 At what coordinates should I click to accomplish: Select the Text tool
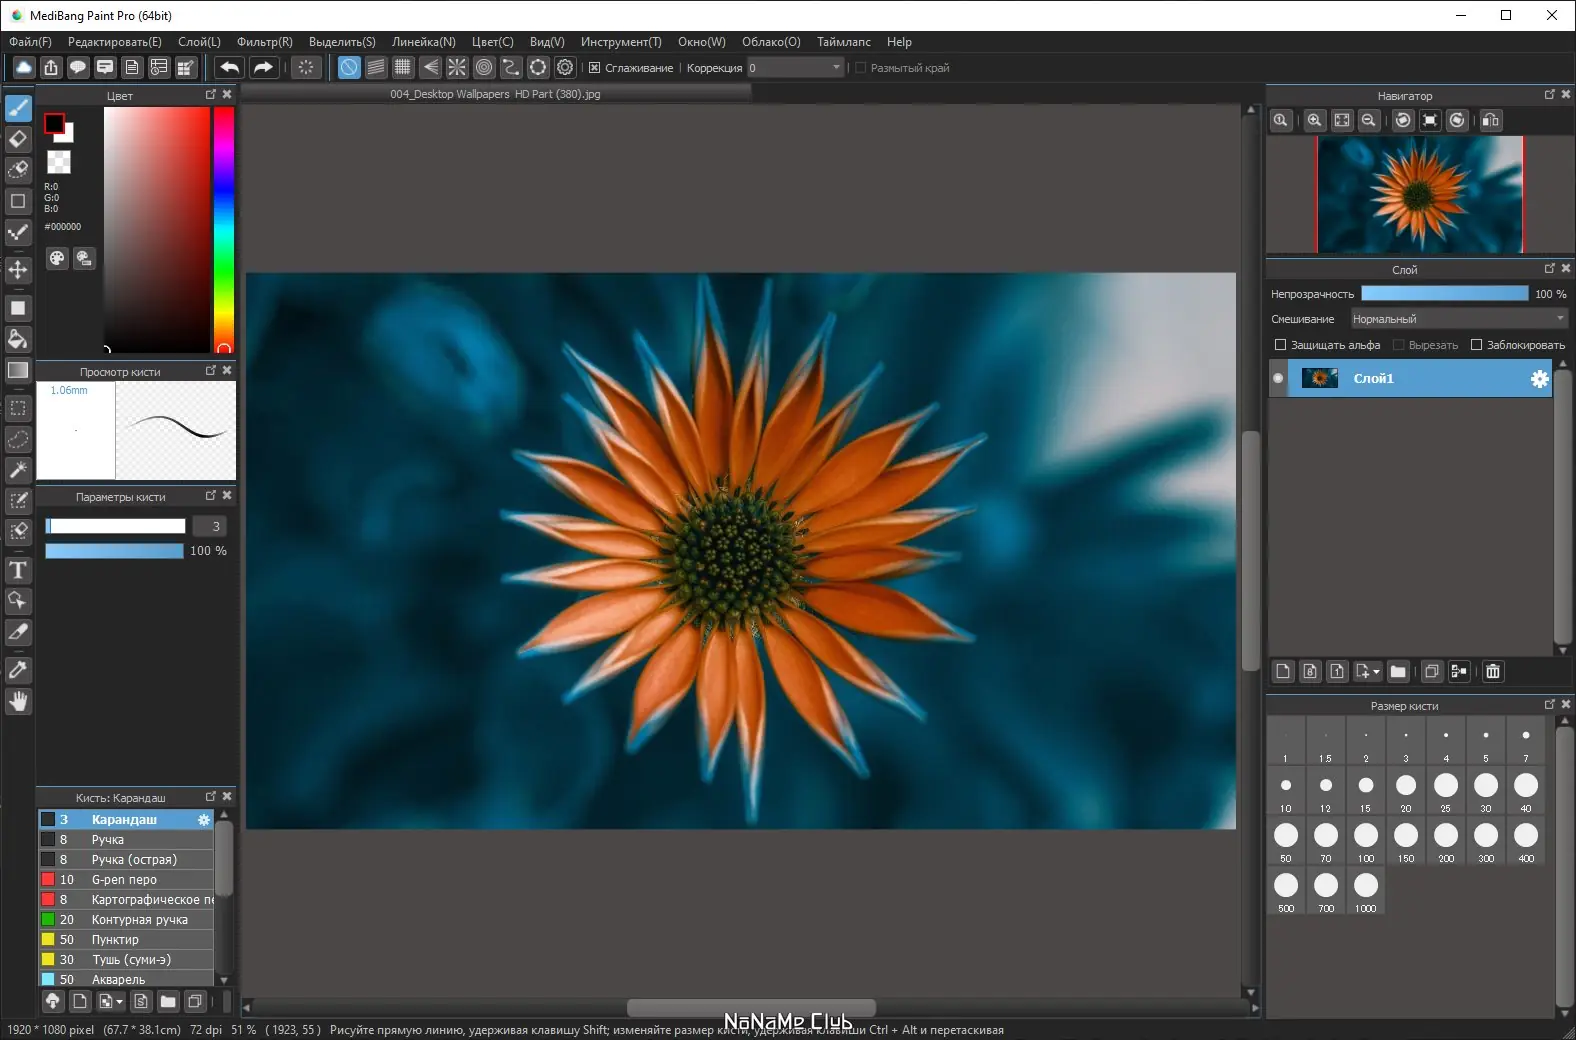pos(18,571)
